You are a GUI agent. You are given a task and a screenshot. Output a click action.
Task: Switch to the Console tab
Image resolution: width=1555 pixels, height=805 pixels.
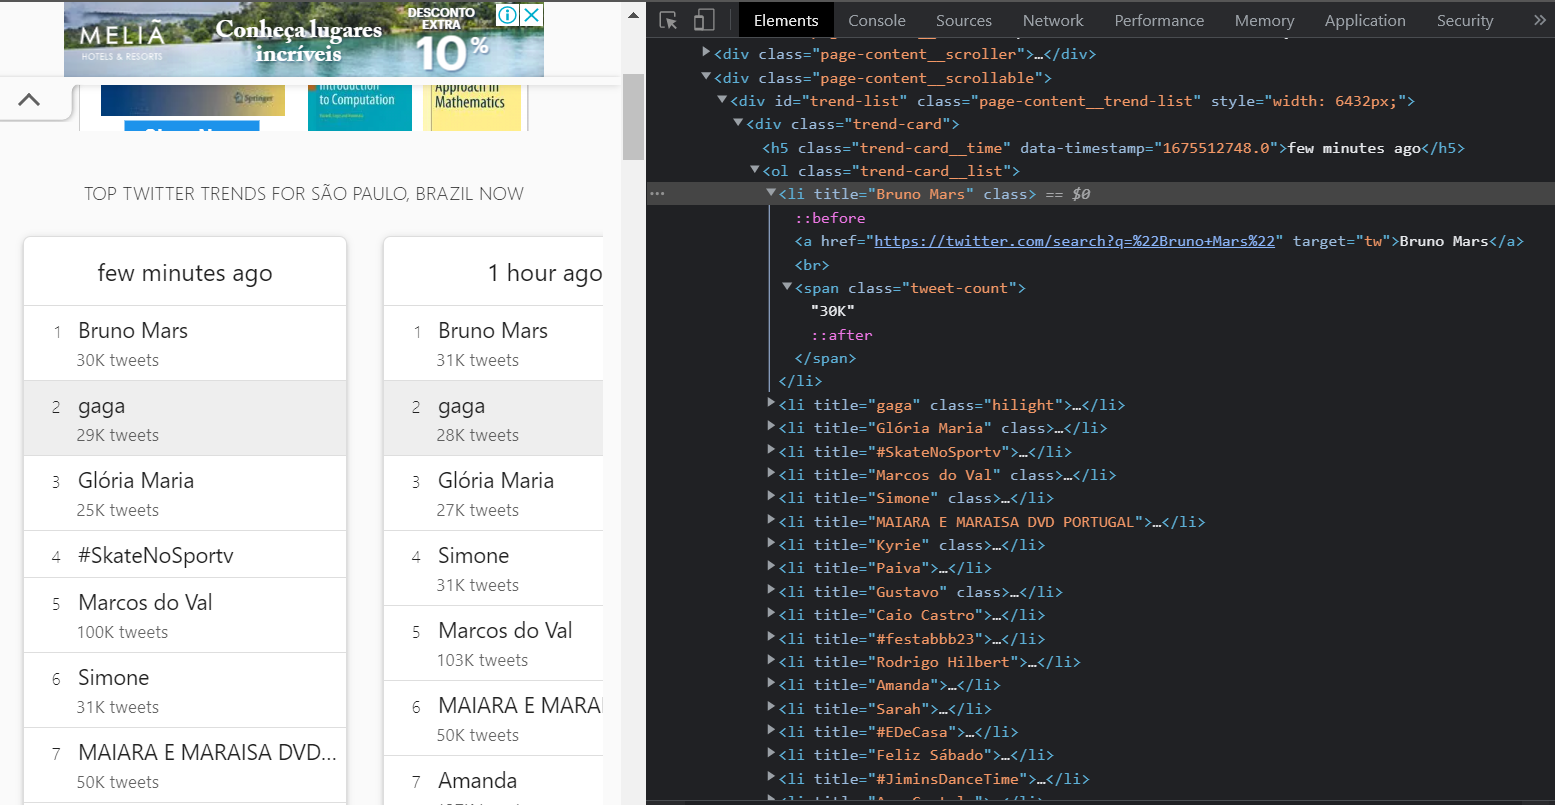pyautogui.click(x=877, y=20)
